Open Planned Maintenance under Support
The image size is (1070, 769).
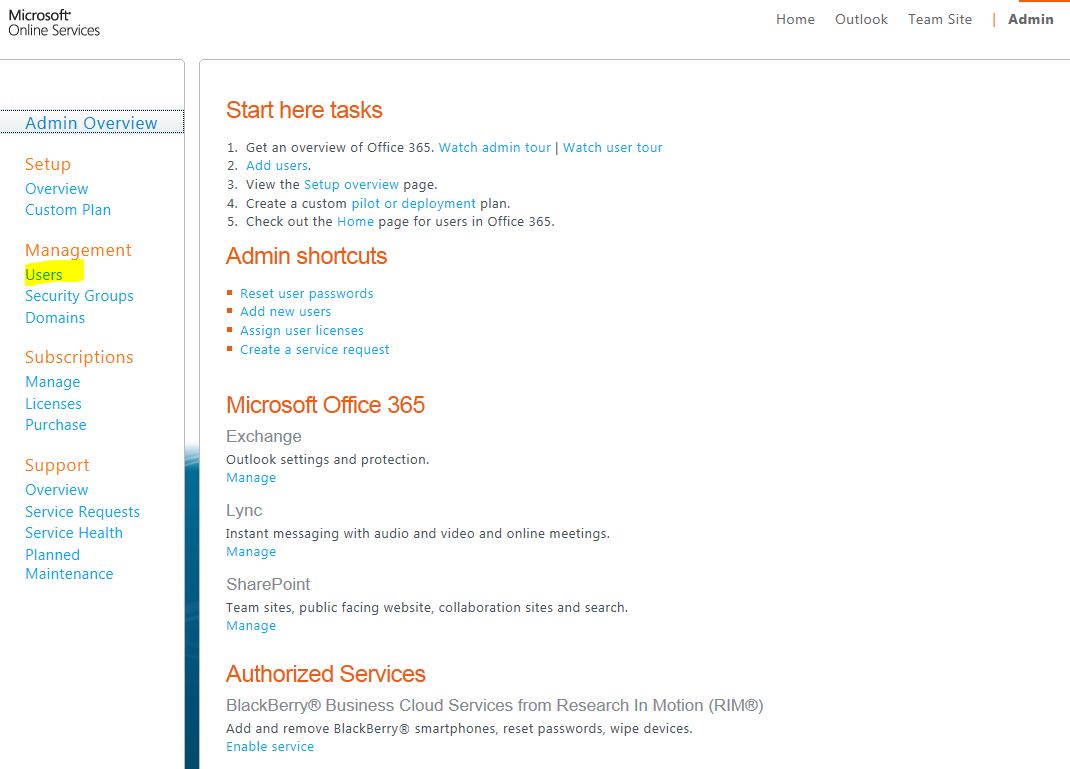pyautogui.click(x=69, y=564)
